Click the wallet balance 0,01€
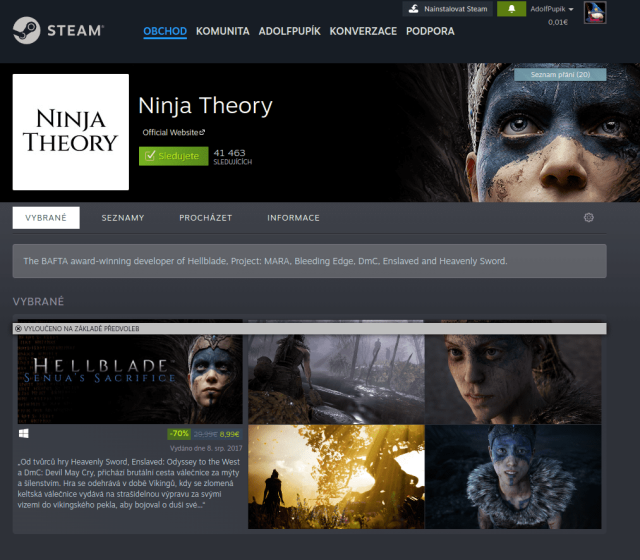The image size is (640, 560). (558, 22)
